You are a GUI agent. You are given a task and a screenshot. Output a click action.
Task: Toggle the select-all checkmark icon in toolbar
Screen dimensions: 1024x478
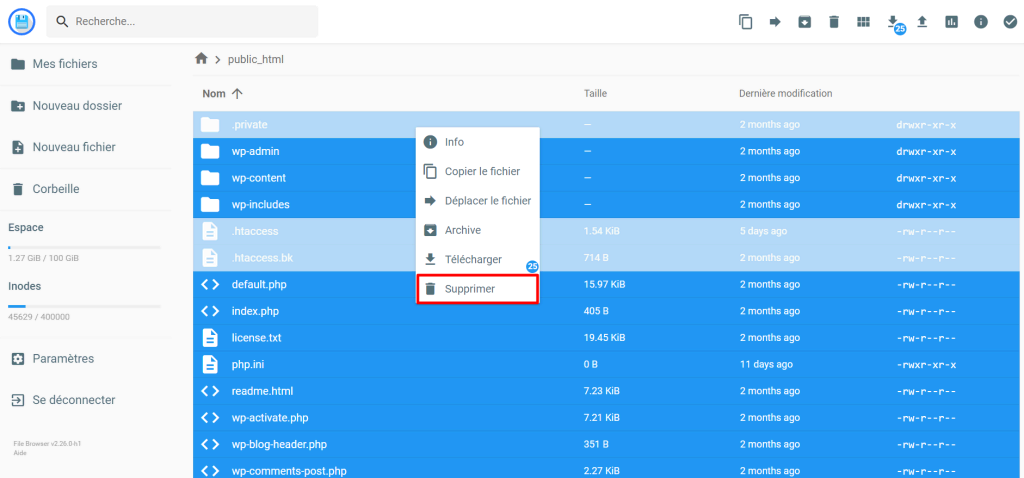[x=1009, y=22]
